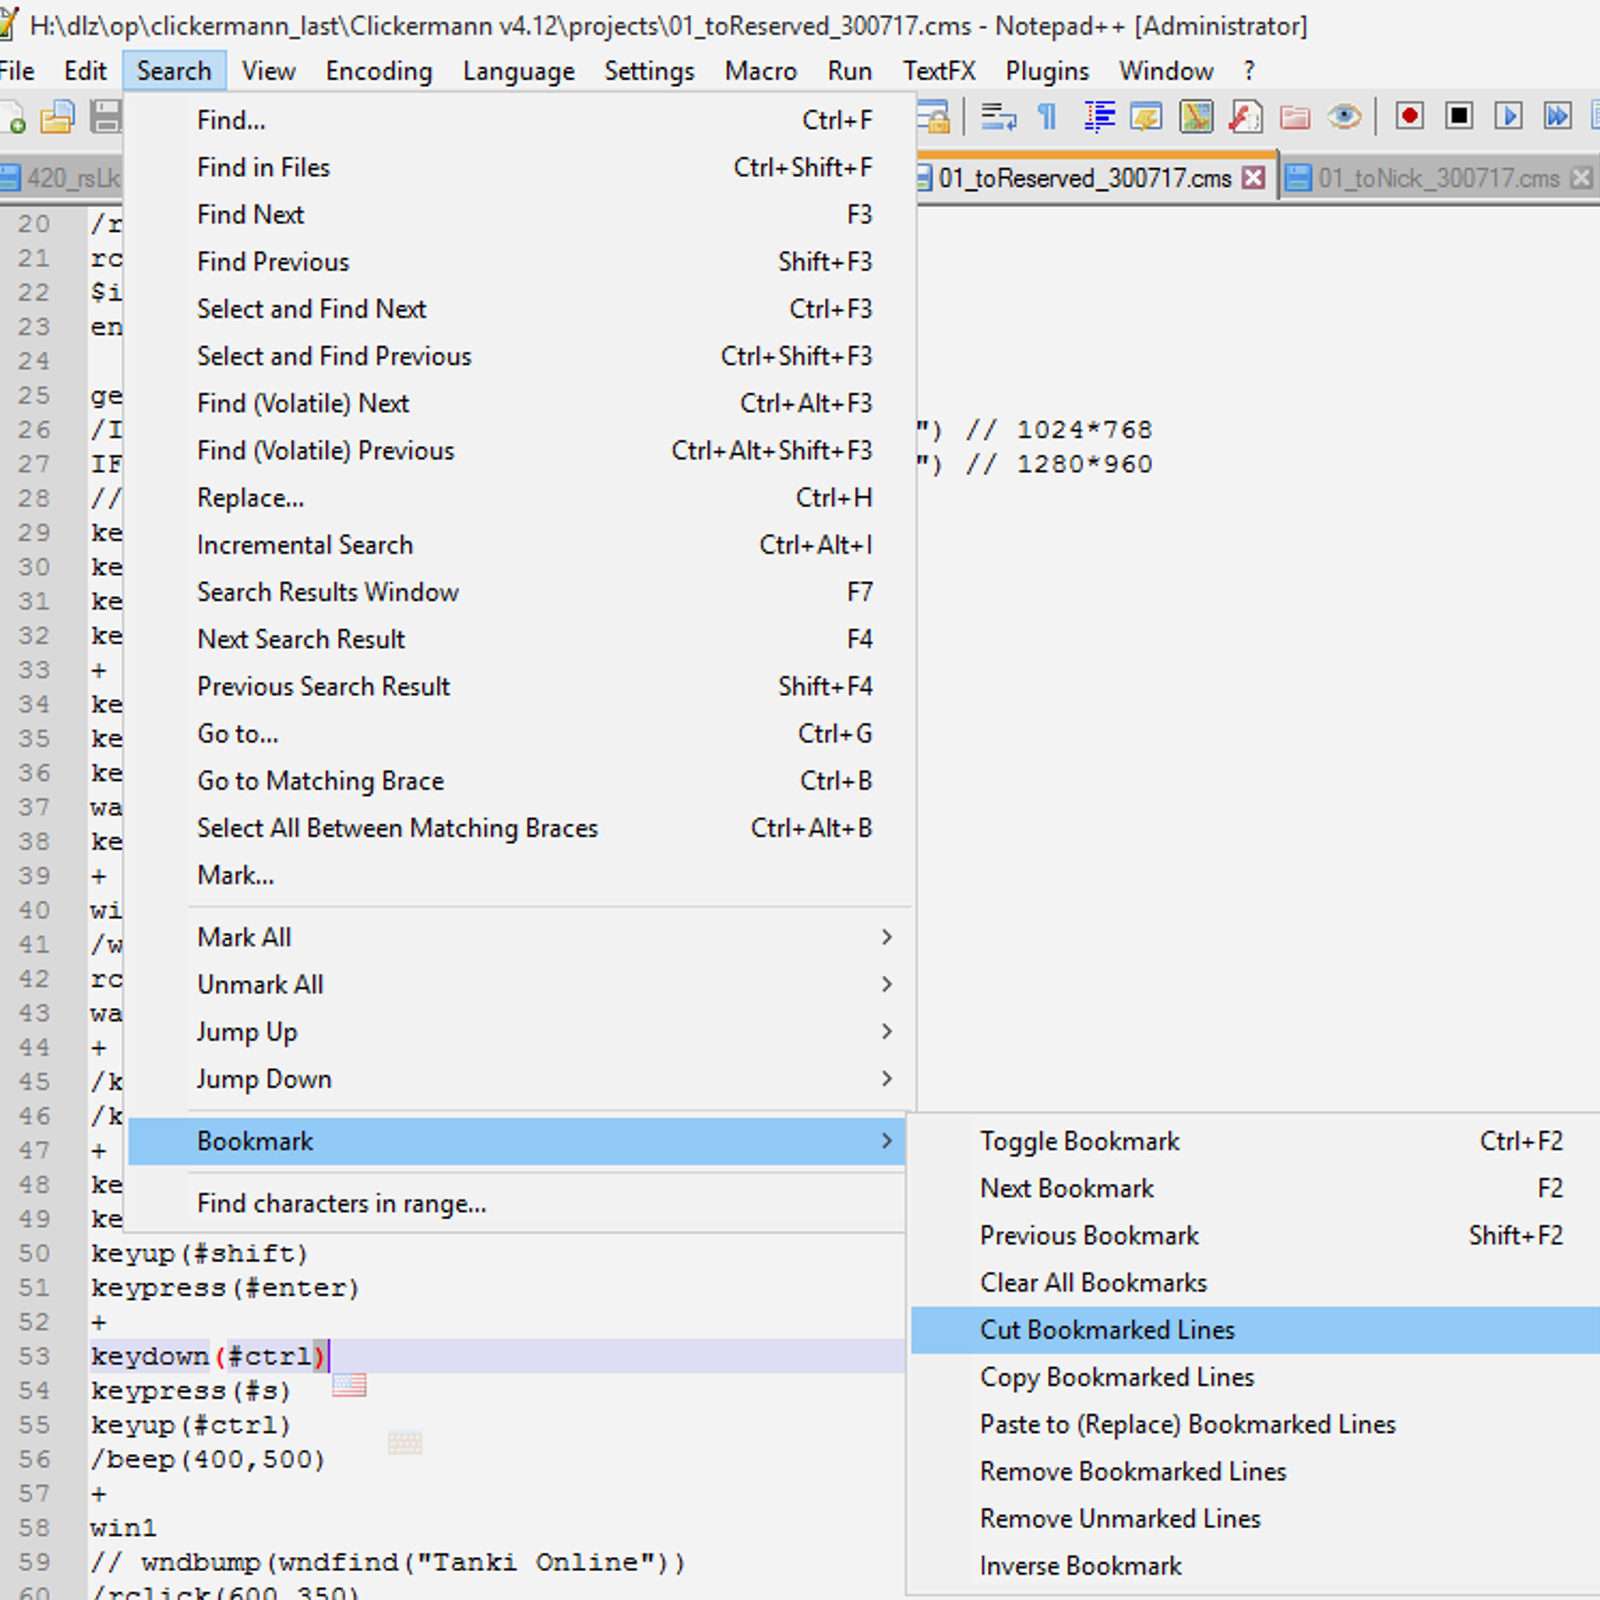Select Paste to (Replace) Bookmarked Lines

(x=1255, y=1424)
